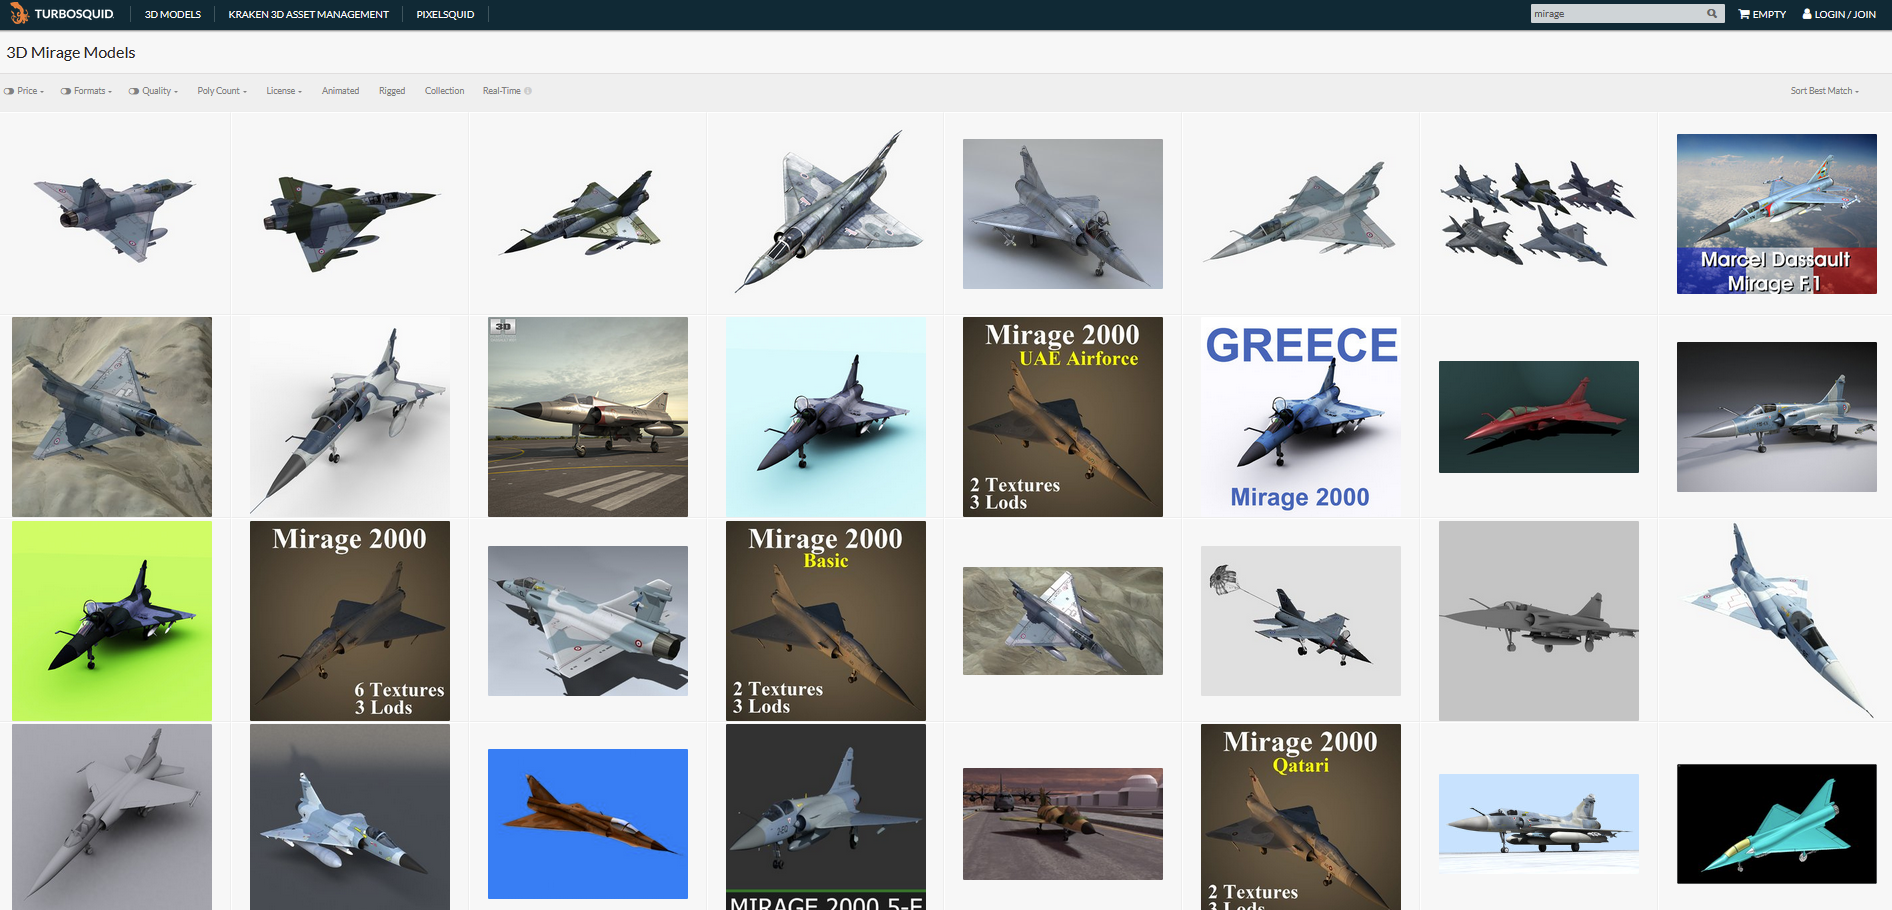Open the Sort Best Match dropdown
This screenshot has height=910, width=1892.
coord(1825,91)
